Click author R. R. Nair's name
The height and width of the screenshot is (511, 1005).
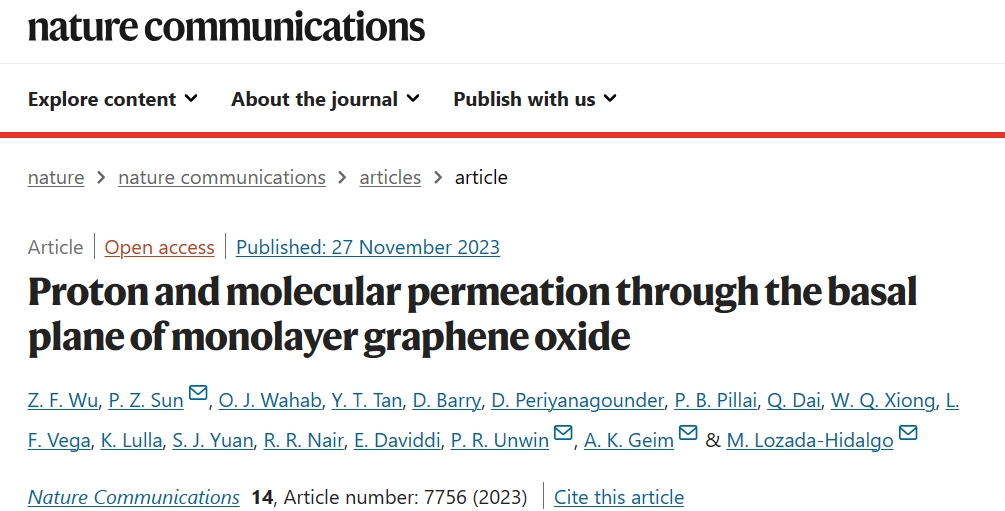(303, 440)
